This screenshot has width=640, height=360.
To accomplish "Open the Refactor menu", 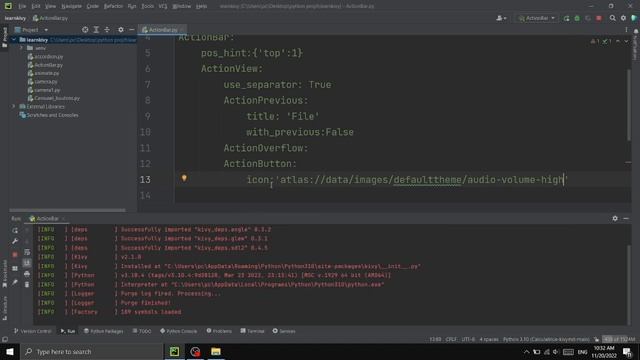I will point(113,6).
